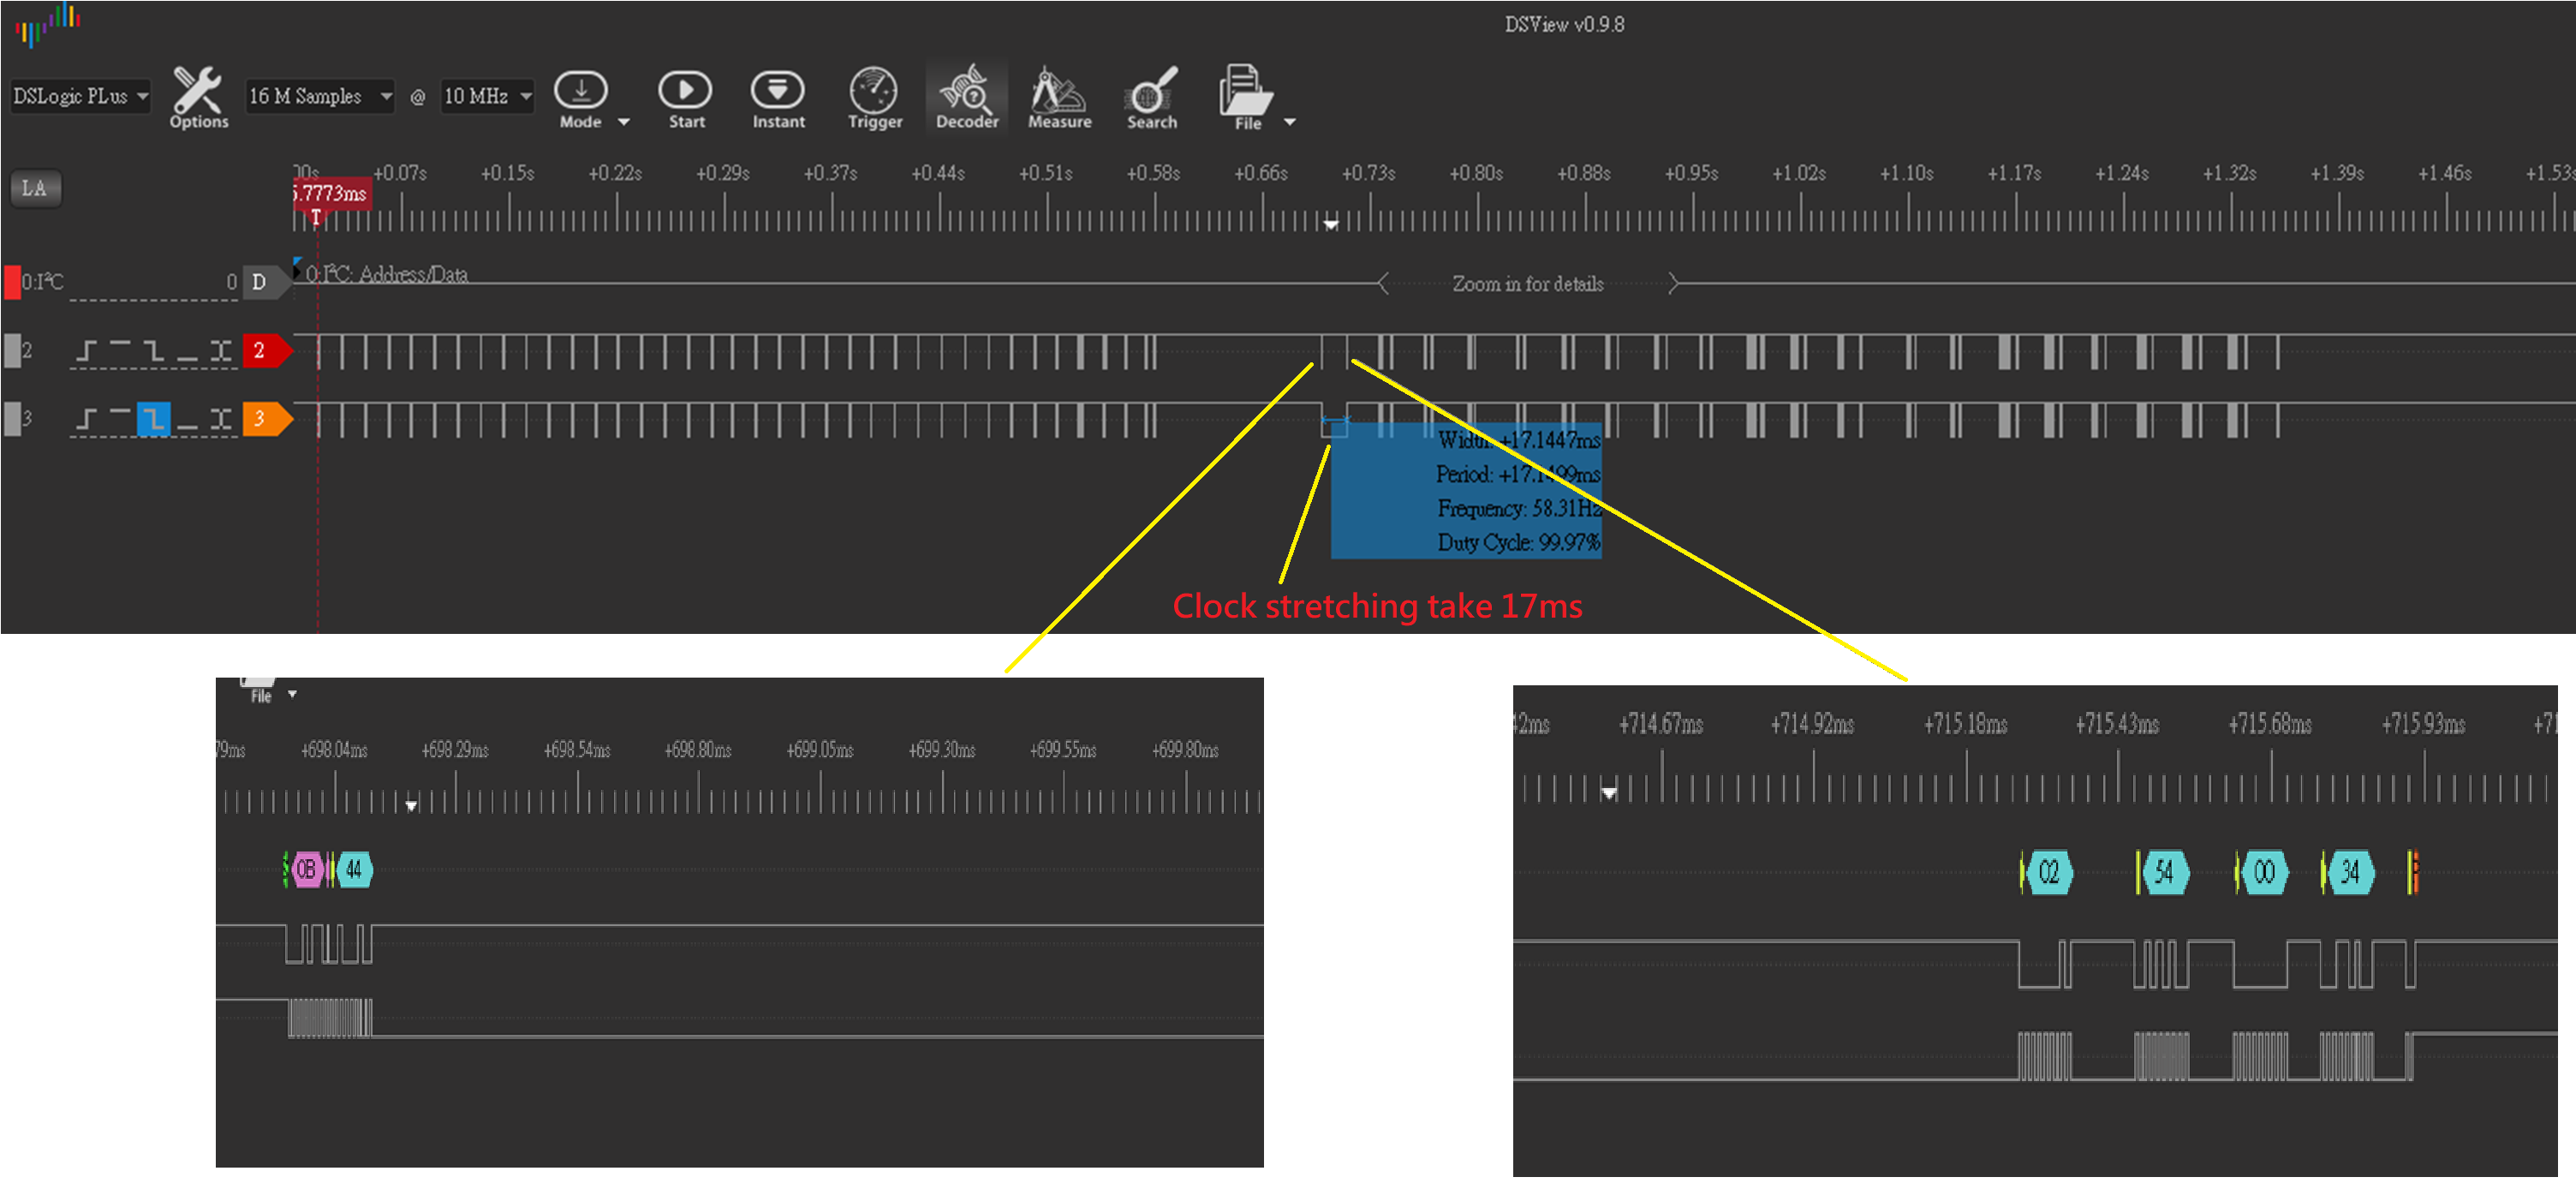Open the Trigger settings icon

(x=874, y=91)
